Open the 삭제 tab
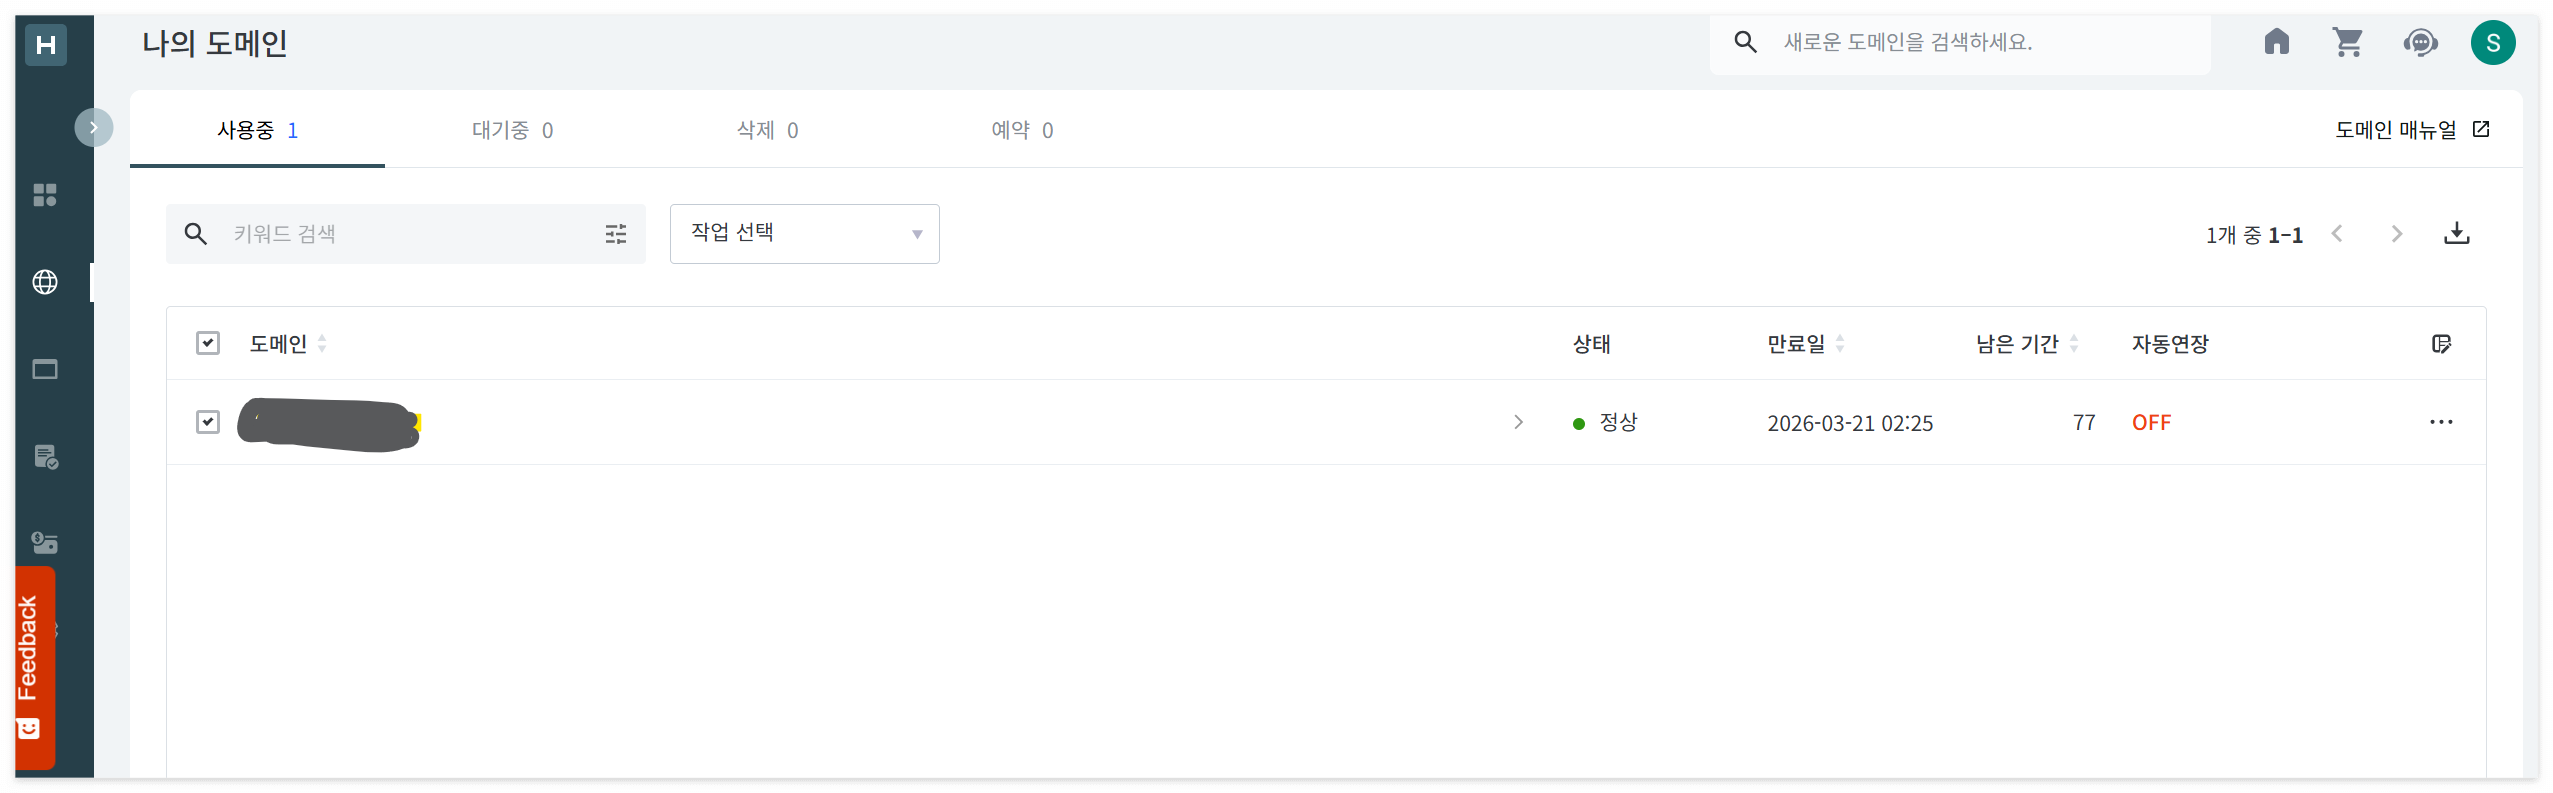The height and width of the screenshot is (793, 2553). 766,129
